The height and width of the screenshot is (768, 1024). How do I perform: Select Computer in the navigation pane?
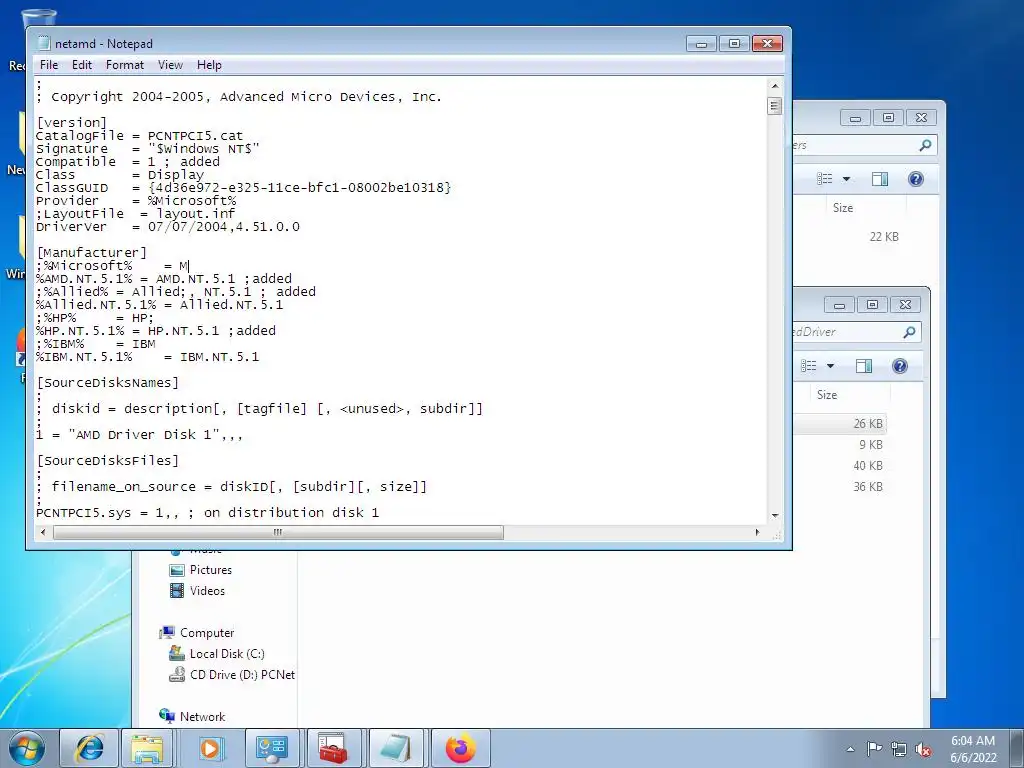[206, 633]
